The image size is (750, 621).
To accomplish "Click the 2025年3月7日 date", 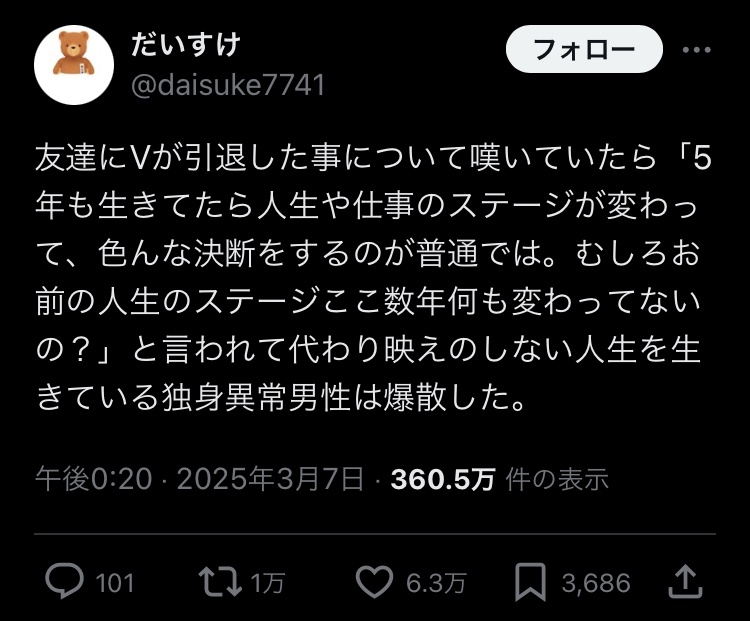I will click(270, 478).
